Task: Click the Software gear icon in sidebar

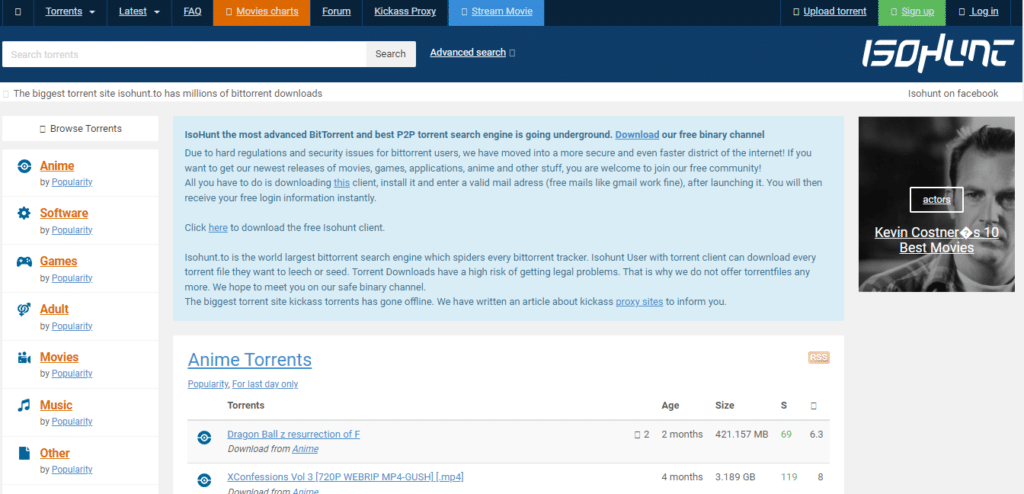Action: pos(24,213)
